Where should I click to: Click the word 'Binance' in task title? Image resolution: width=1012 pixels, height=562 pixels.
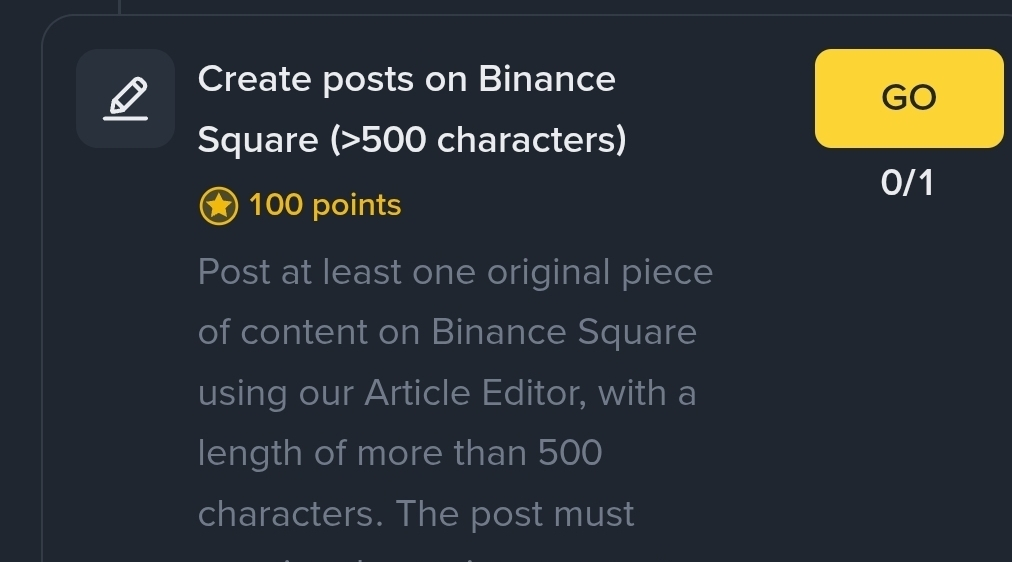[x=547, y=79]
